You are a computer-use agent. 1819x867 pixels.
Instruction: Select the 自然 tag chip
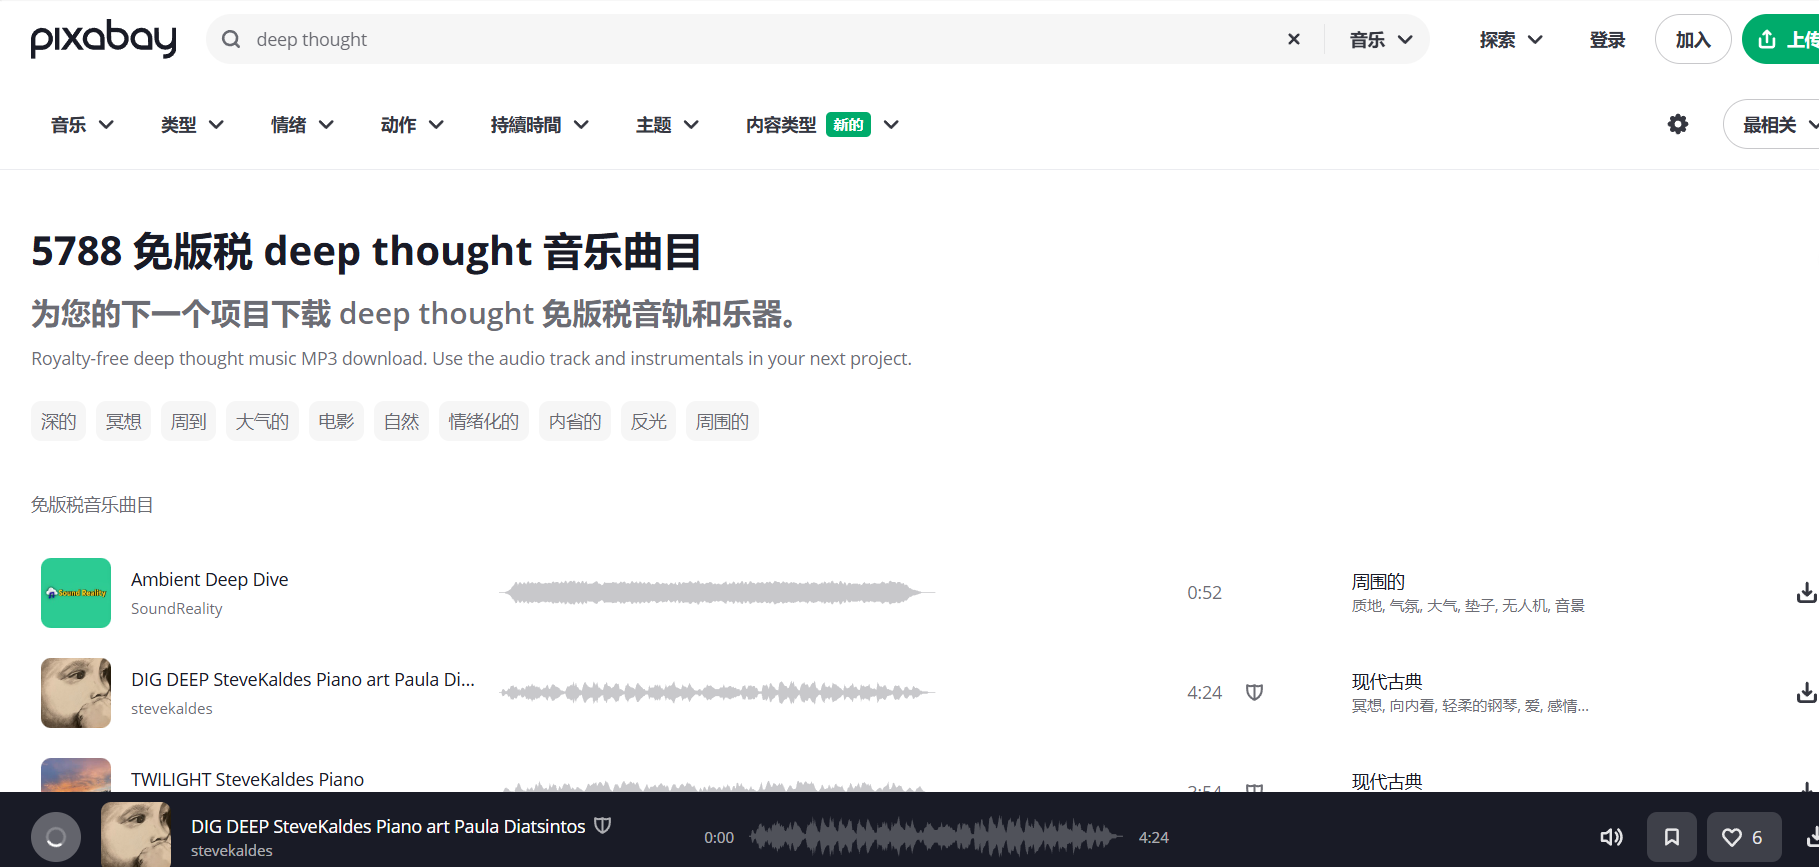pyautogui.click(x=401, y=421)
